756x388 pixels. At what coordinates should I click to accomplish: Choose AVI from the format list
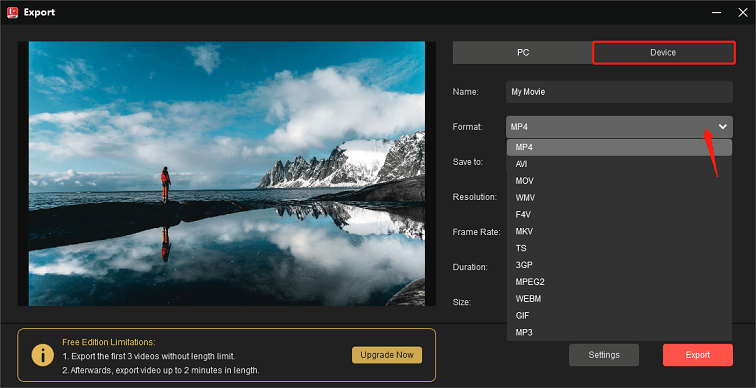(619, 164)
